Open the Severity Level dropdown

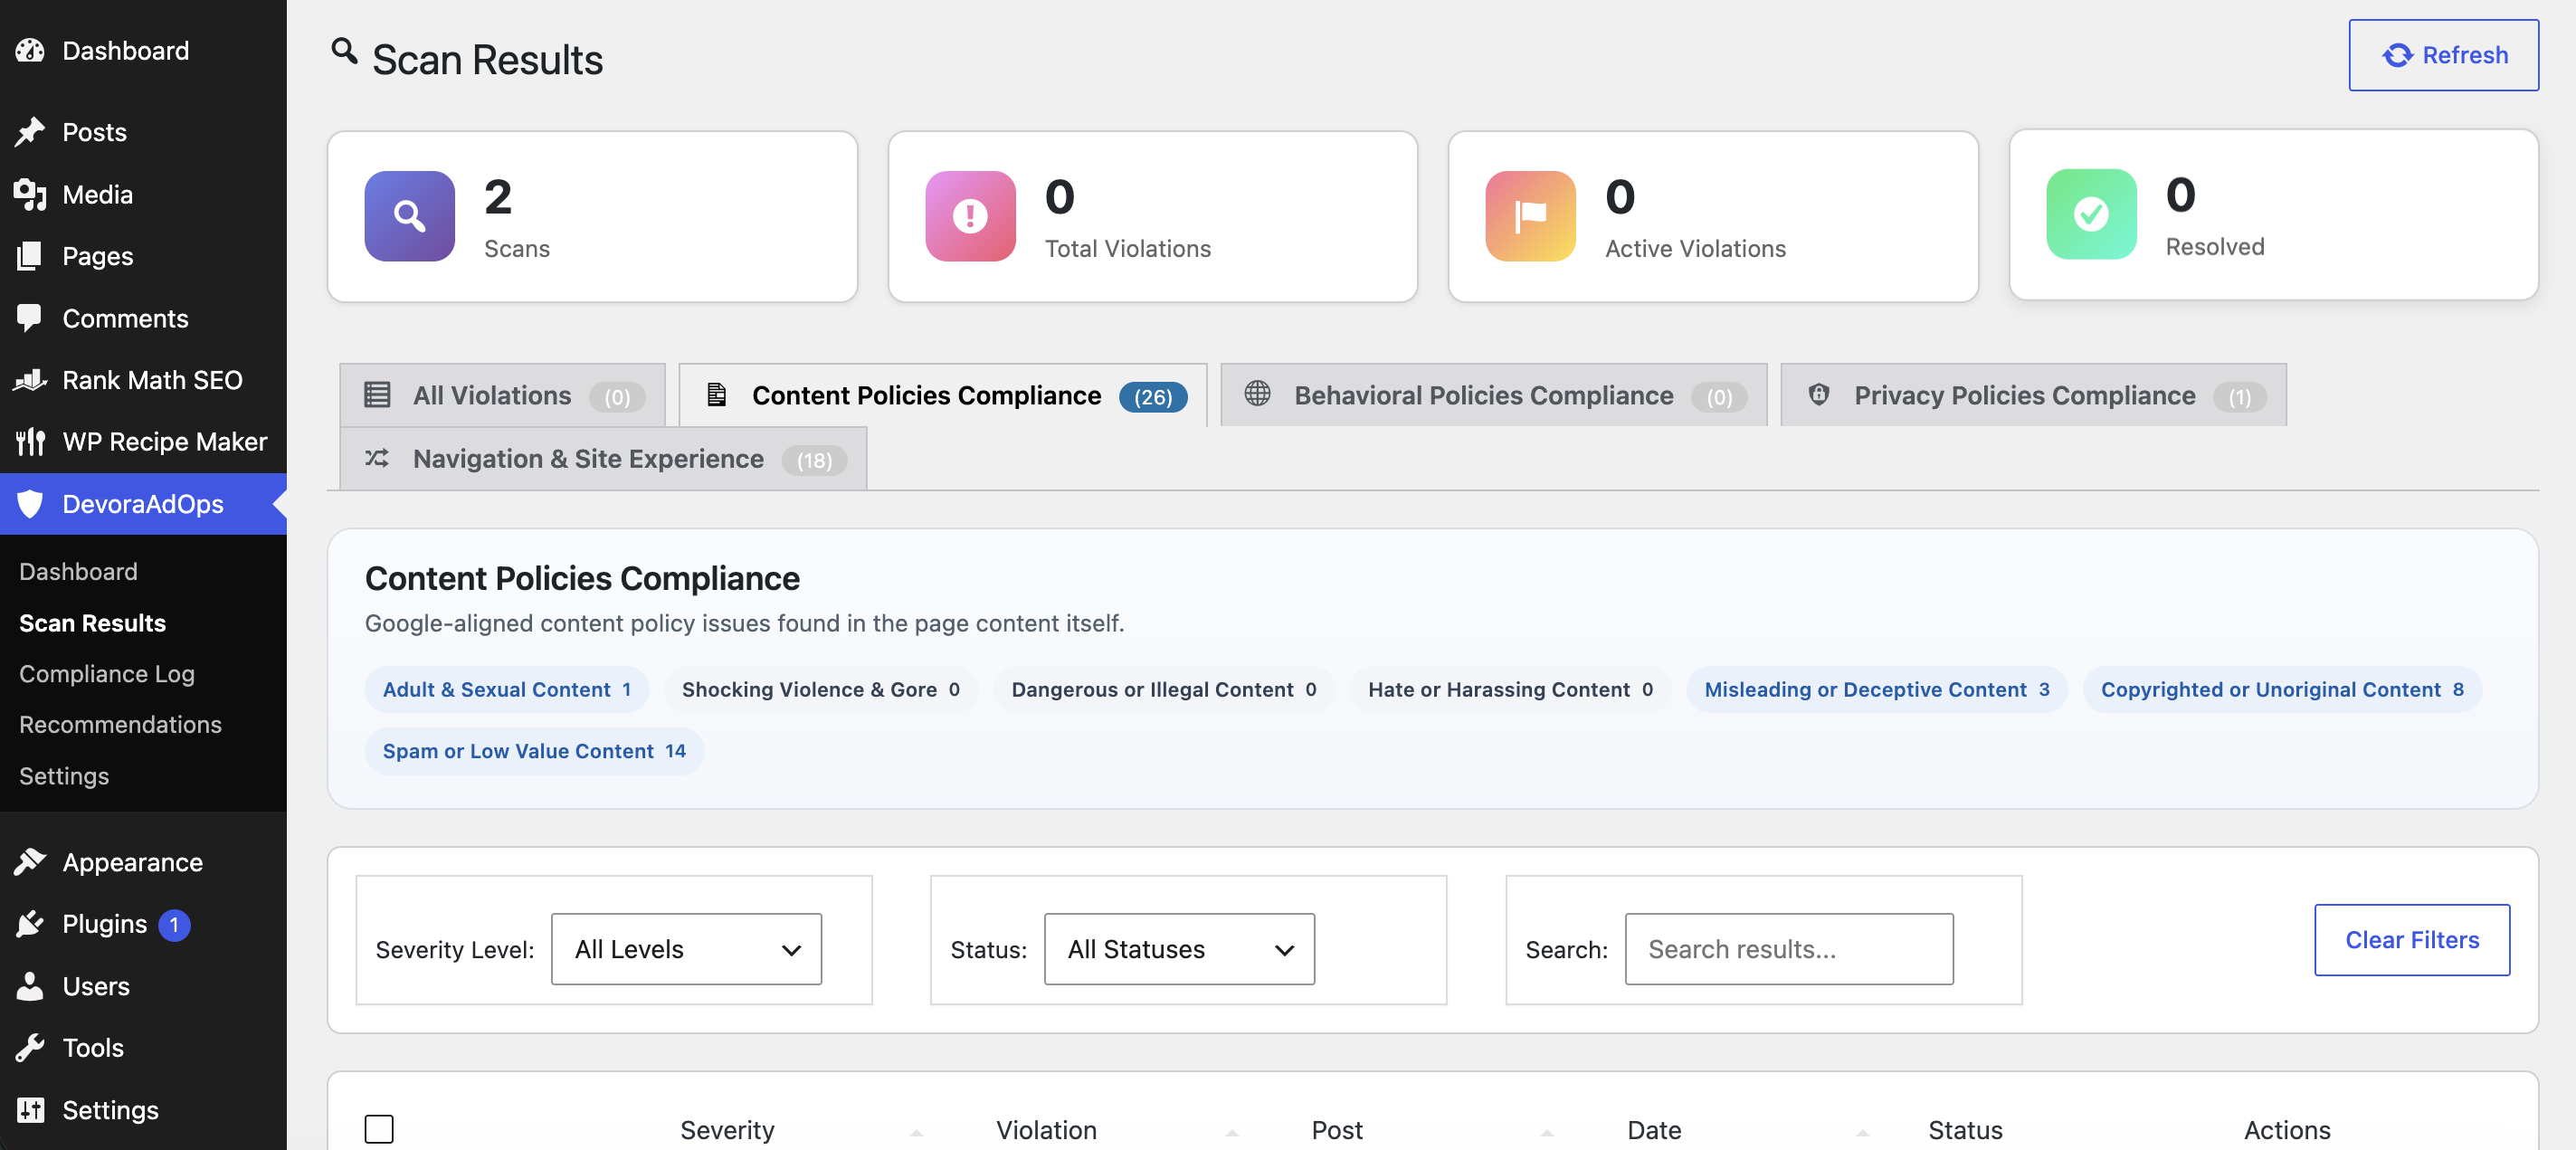point(686,949)
